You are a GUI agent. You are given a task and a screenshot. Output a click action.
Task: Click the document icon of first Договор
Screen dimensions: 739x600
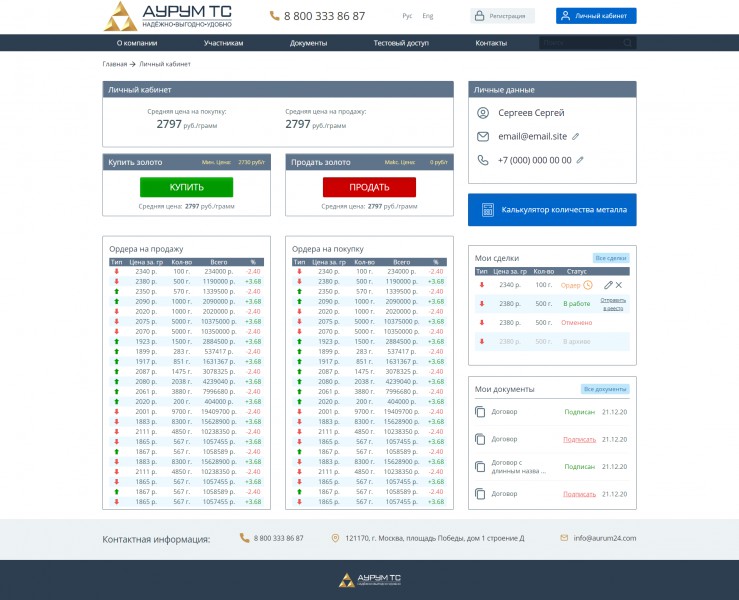click(x=480, y=412)
